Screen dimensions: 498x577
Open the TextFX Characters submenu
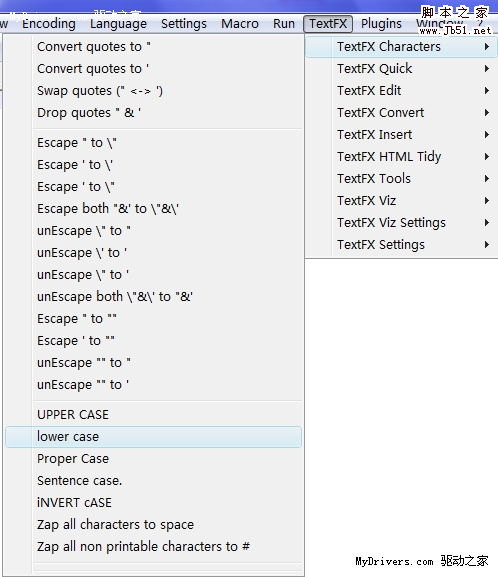tap(401, 47)
